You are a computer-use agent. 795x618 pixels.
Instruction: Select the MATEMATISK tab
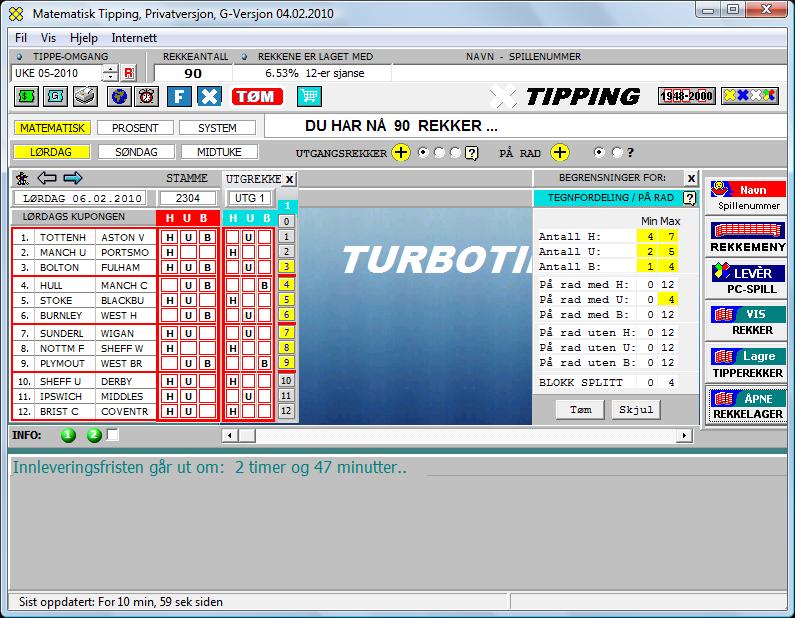52,128
